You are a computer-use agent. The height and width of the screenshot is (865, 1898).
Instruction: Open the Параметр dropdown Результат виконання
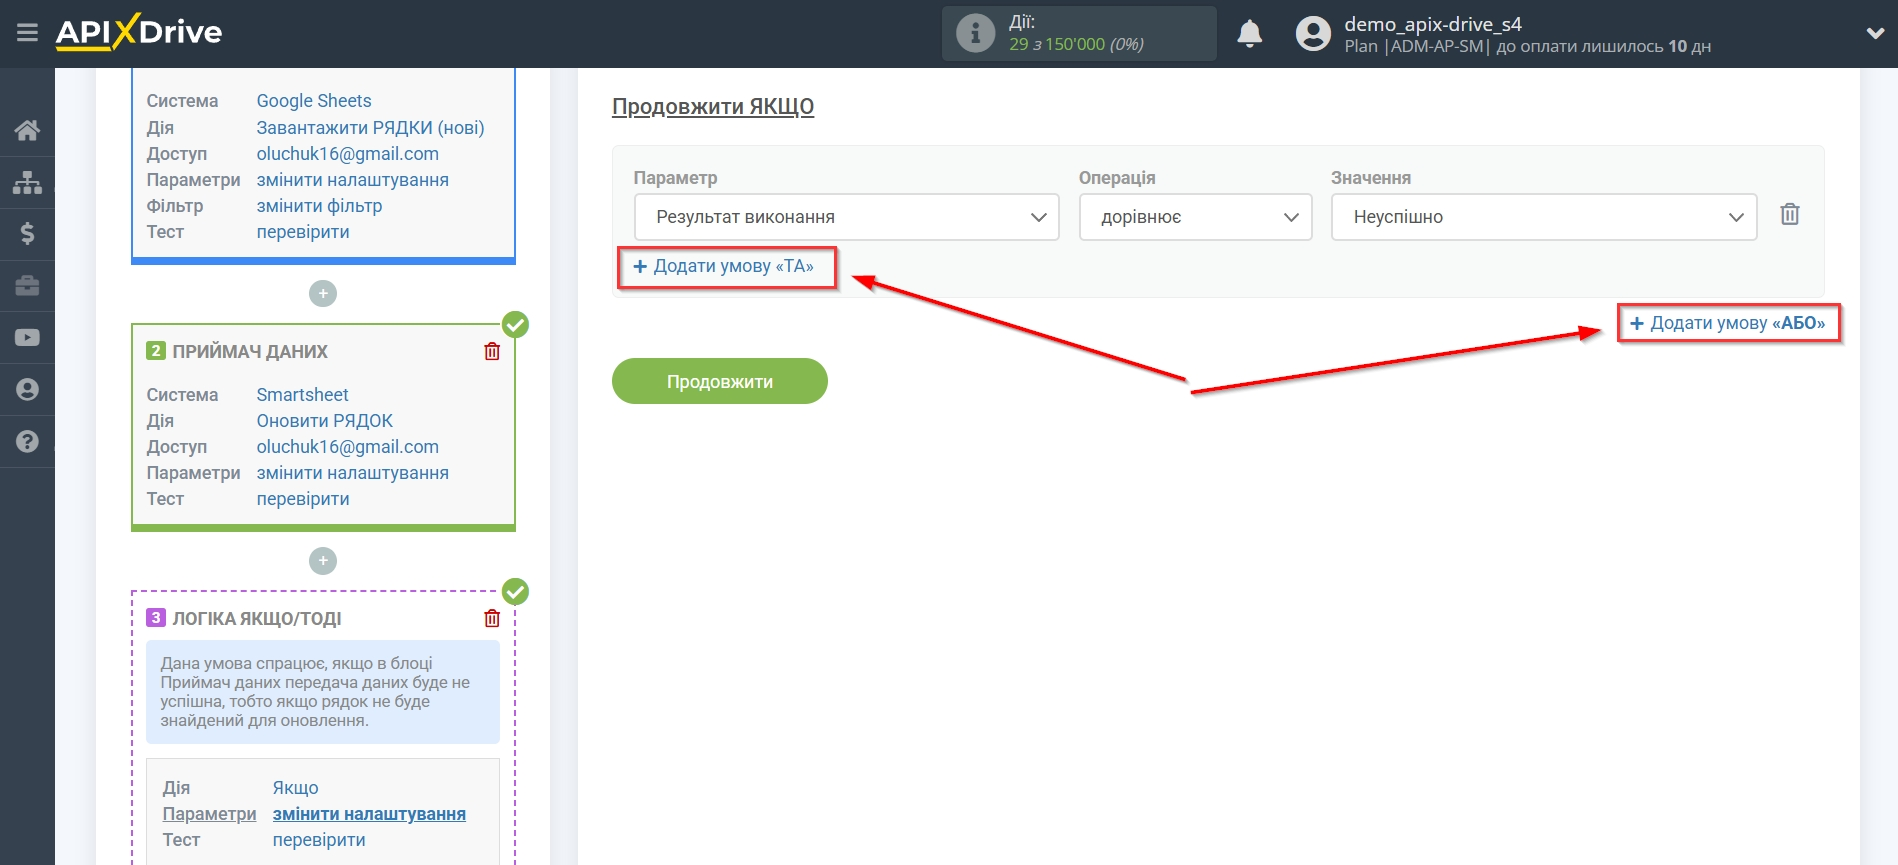(846, 217)
